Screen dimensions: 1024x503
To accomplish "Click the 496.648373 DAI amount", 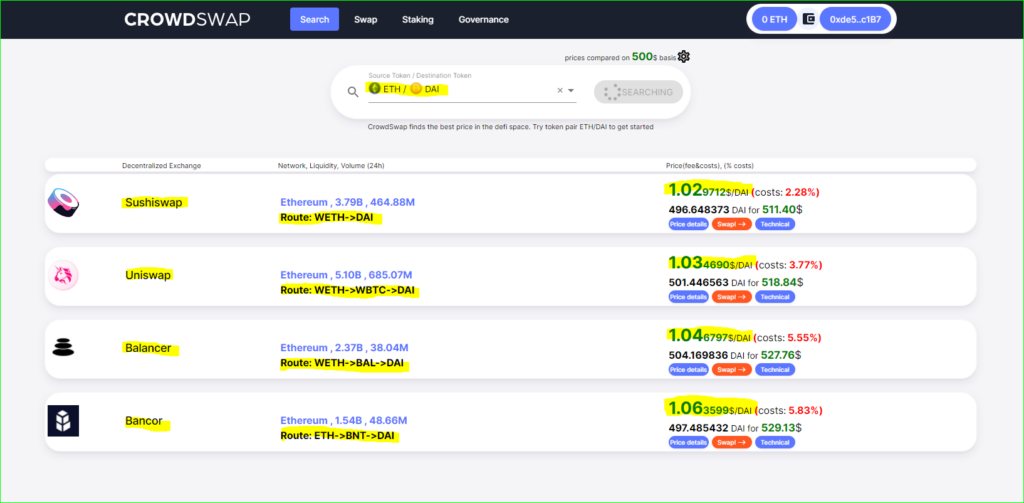I will click(x=699, y=210).
